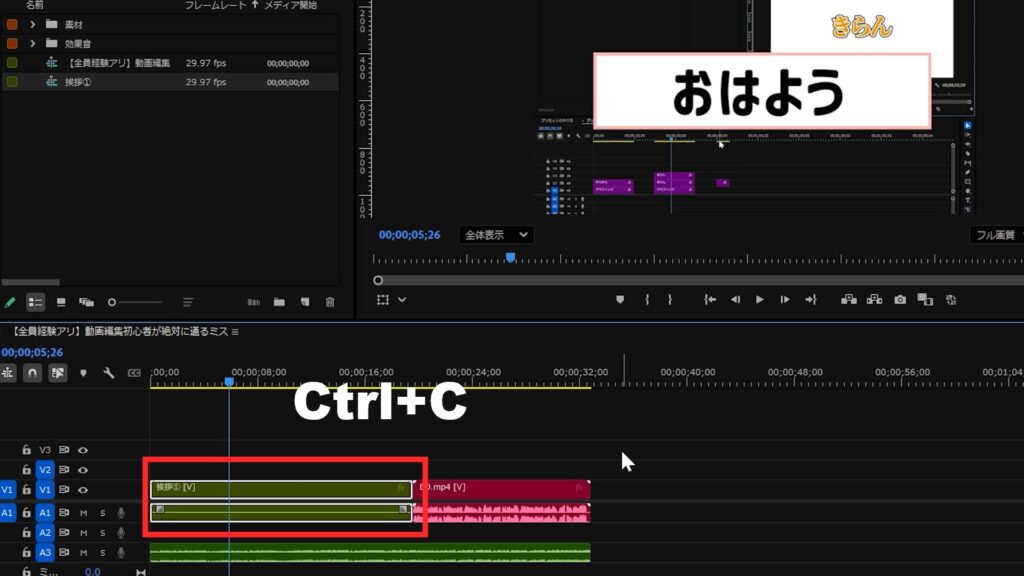Click the direct manipulation box icon in program monitor
1024x576 pixels.
383,300
